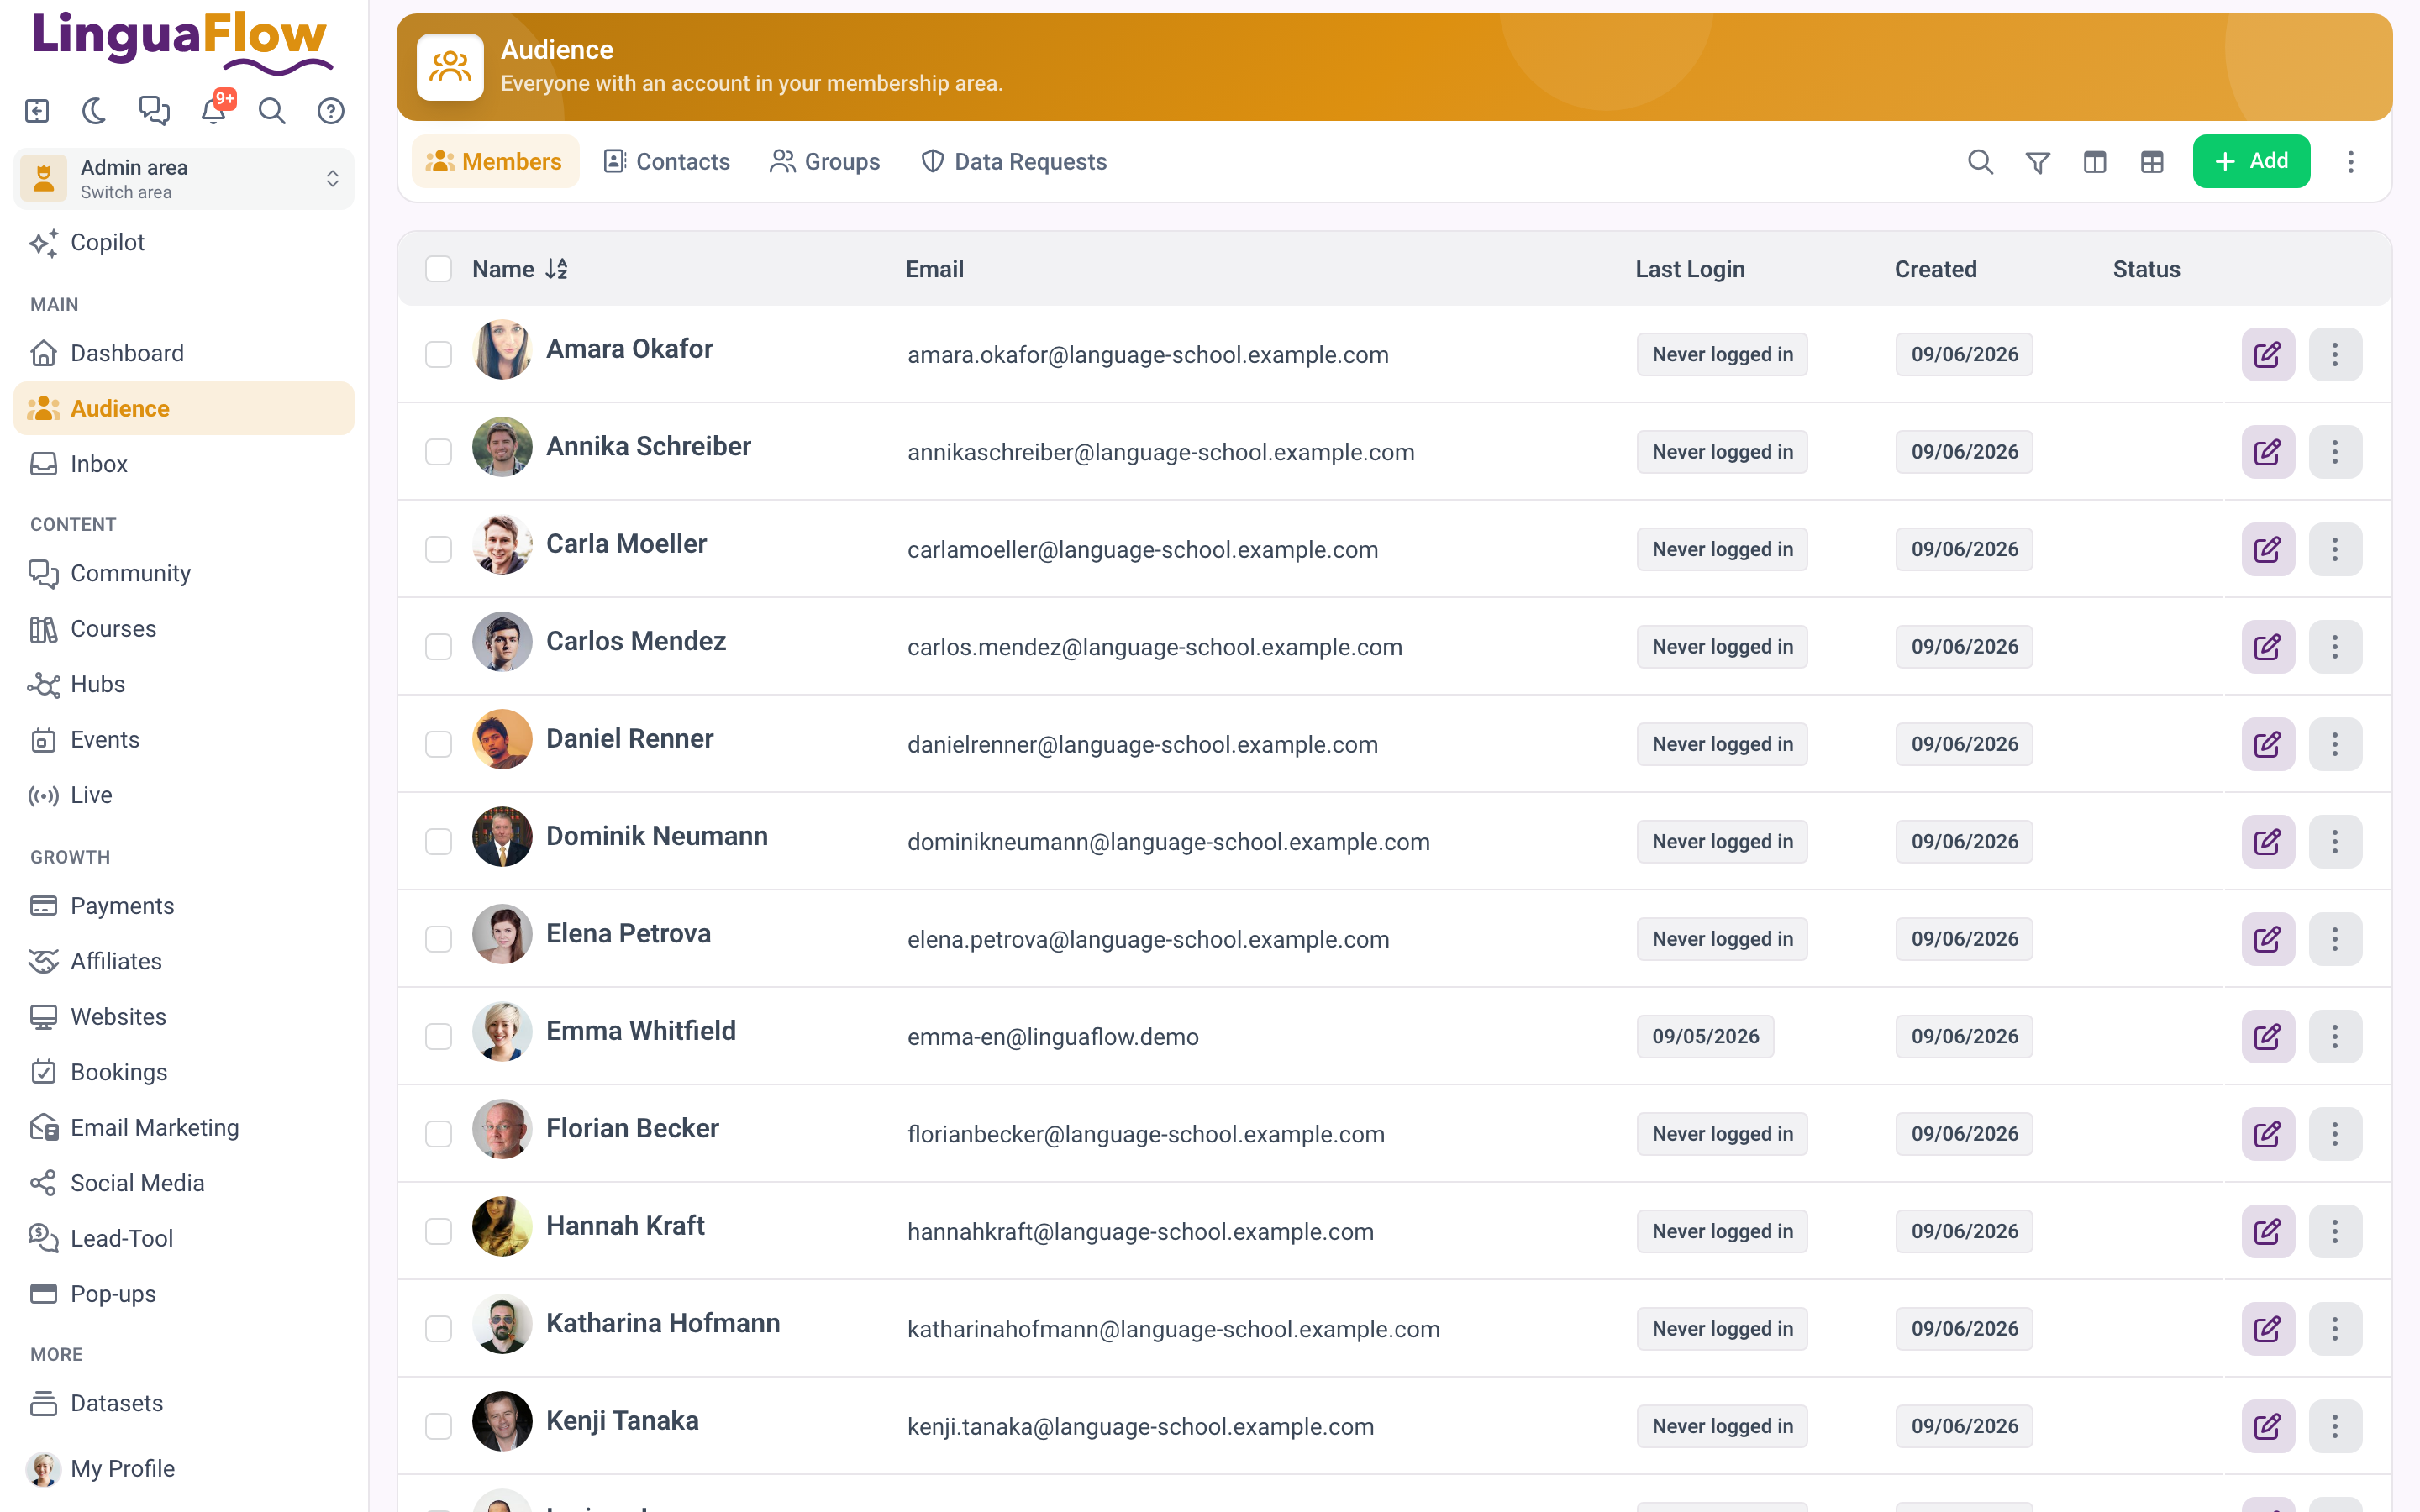Open the more menu for Daniel Renner
Viewport: 2420px width, 1512px height.
click(2335, 744)
